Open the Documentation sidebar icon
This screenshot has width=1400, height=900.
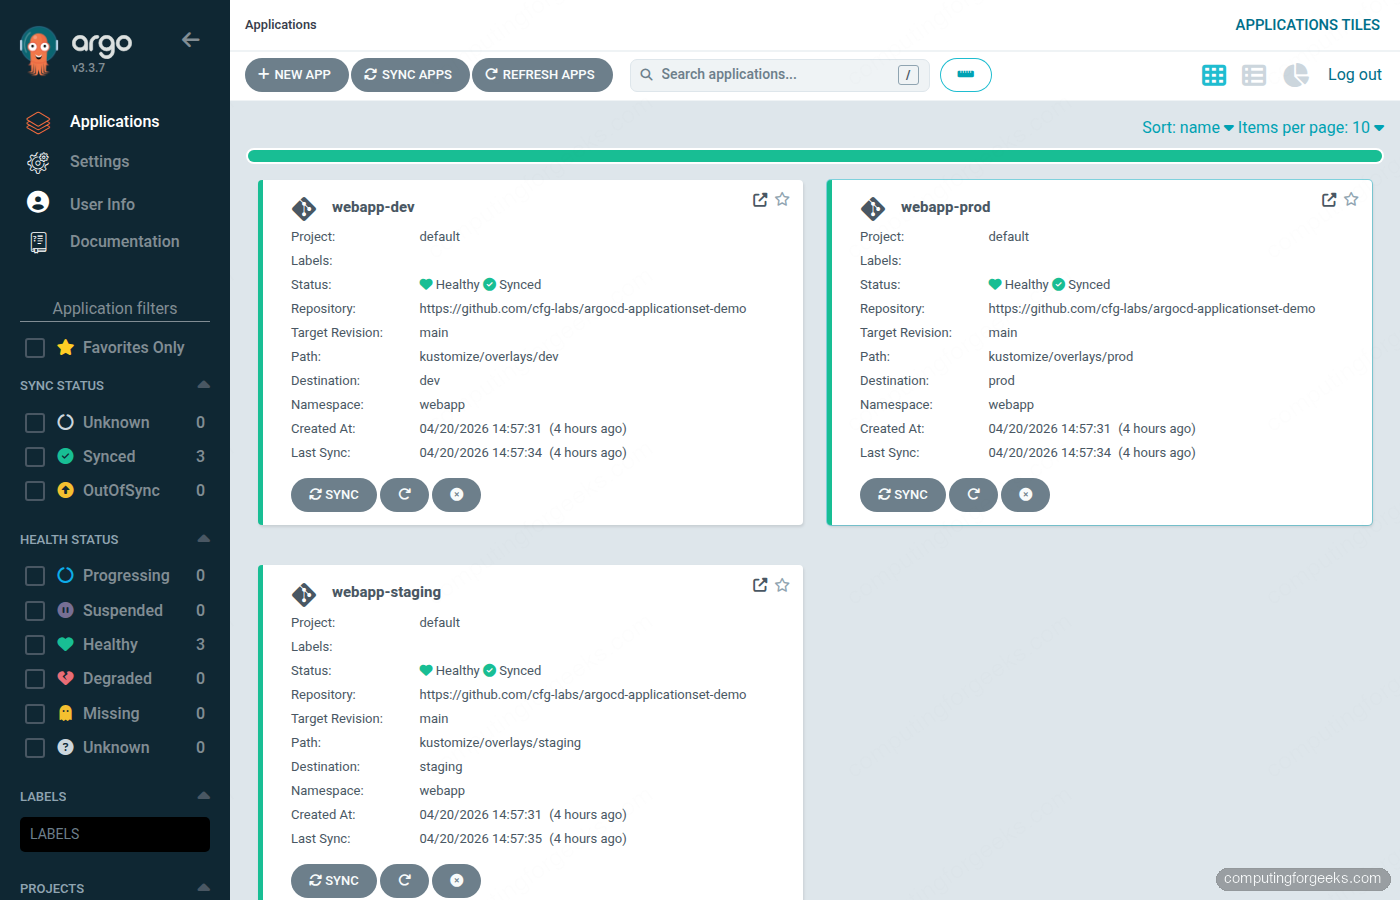coord(37,241)
